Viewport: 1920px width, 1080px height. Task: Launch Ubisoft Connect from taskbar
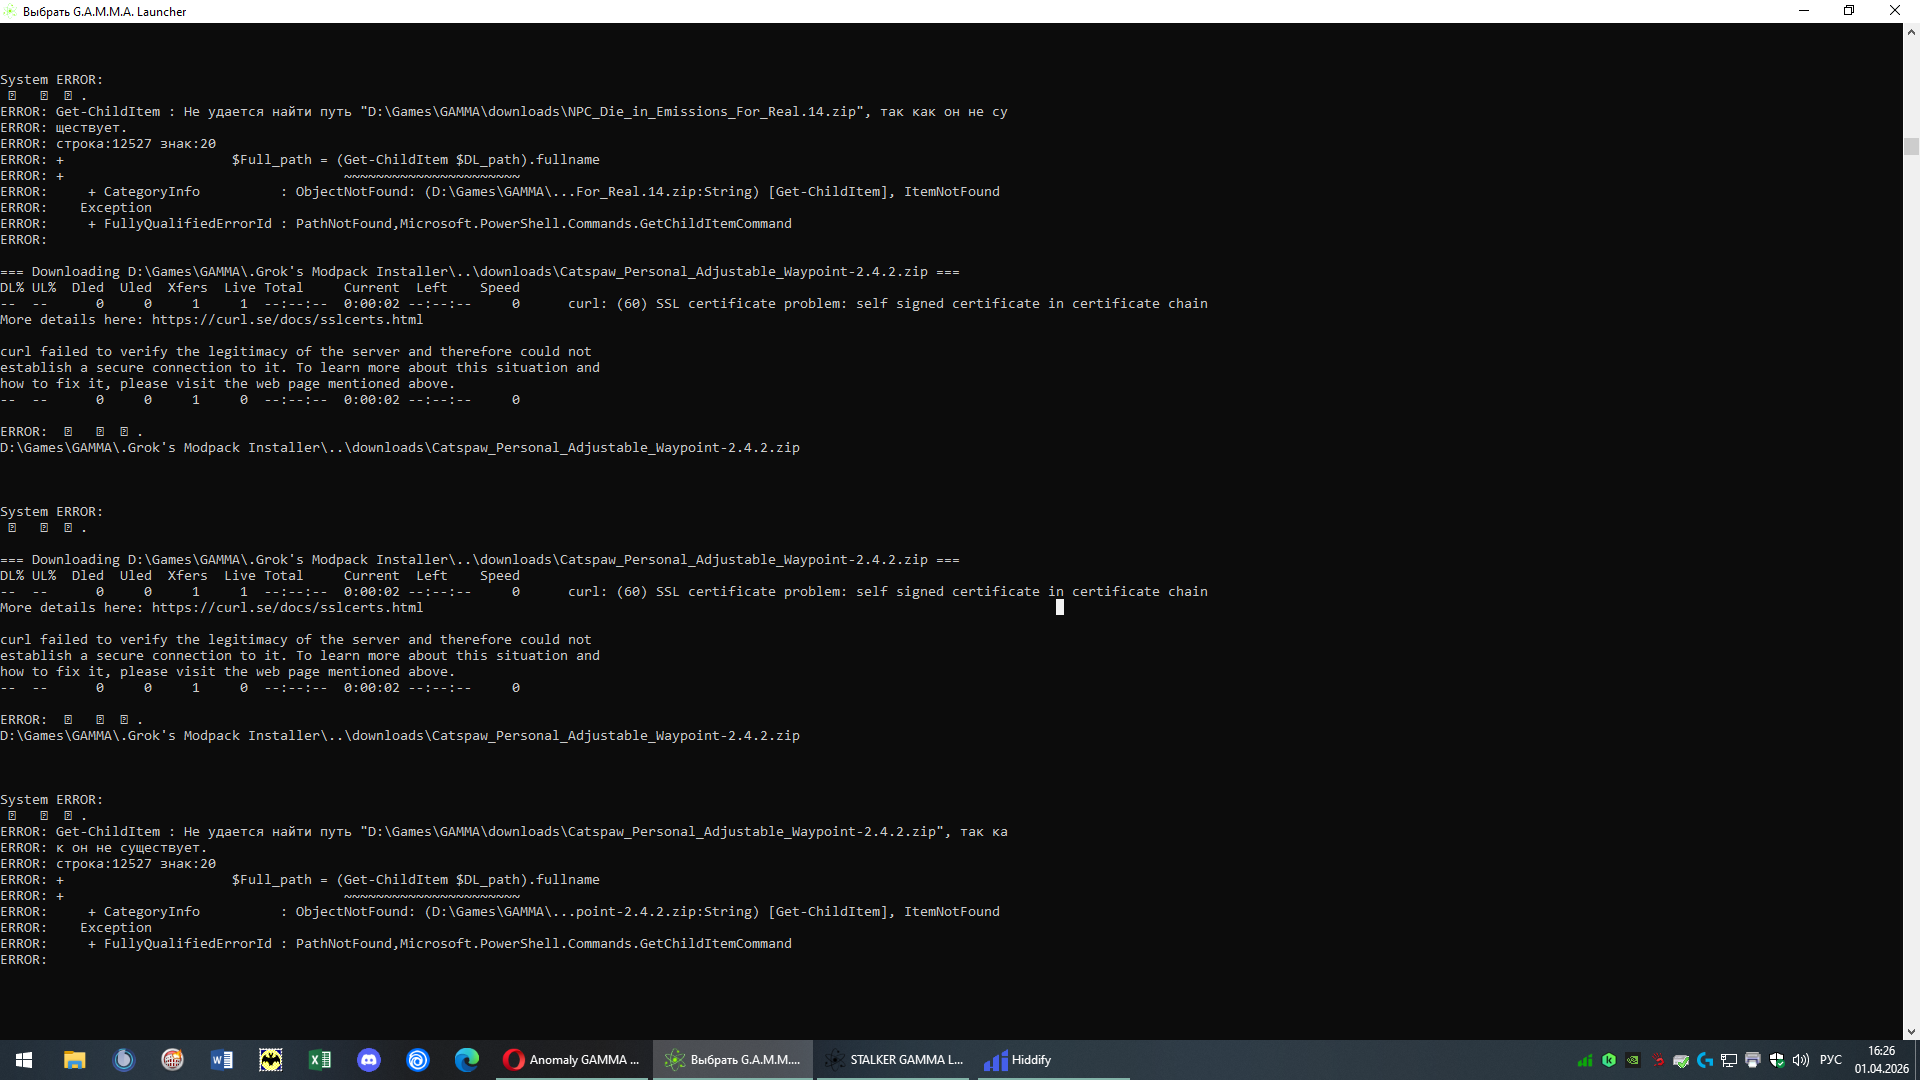tap(418, 1060)
